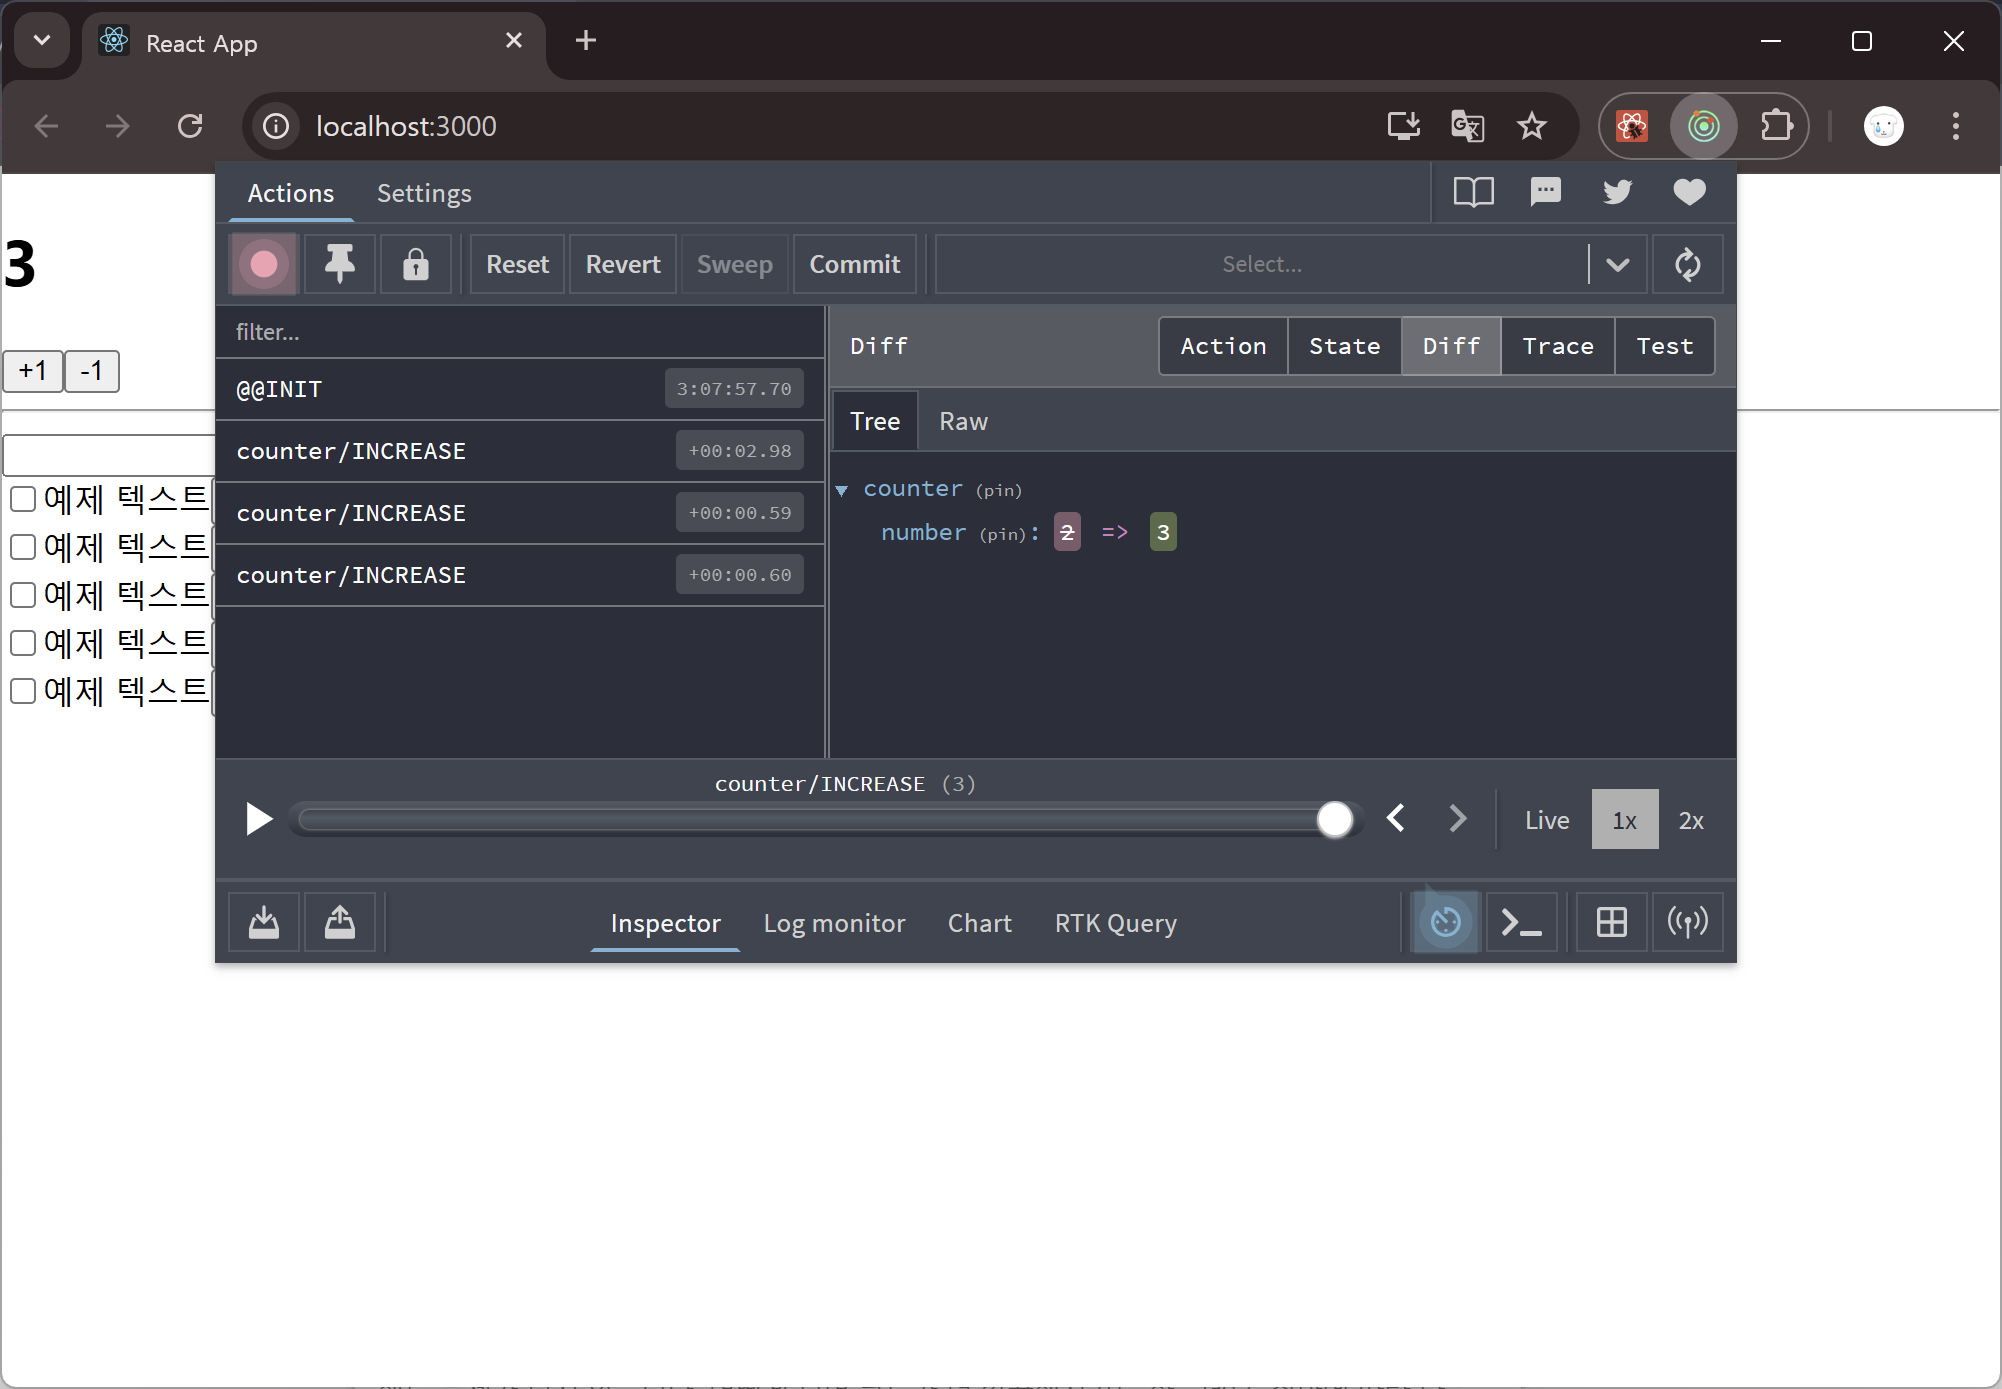Check the last 예제 텍스트 checkbox

[23, 691]
